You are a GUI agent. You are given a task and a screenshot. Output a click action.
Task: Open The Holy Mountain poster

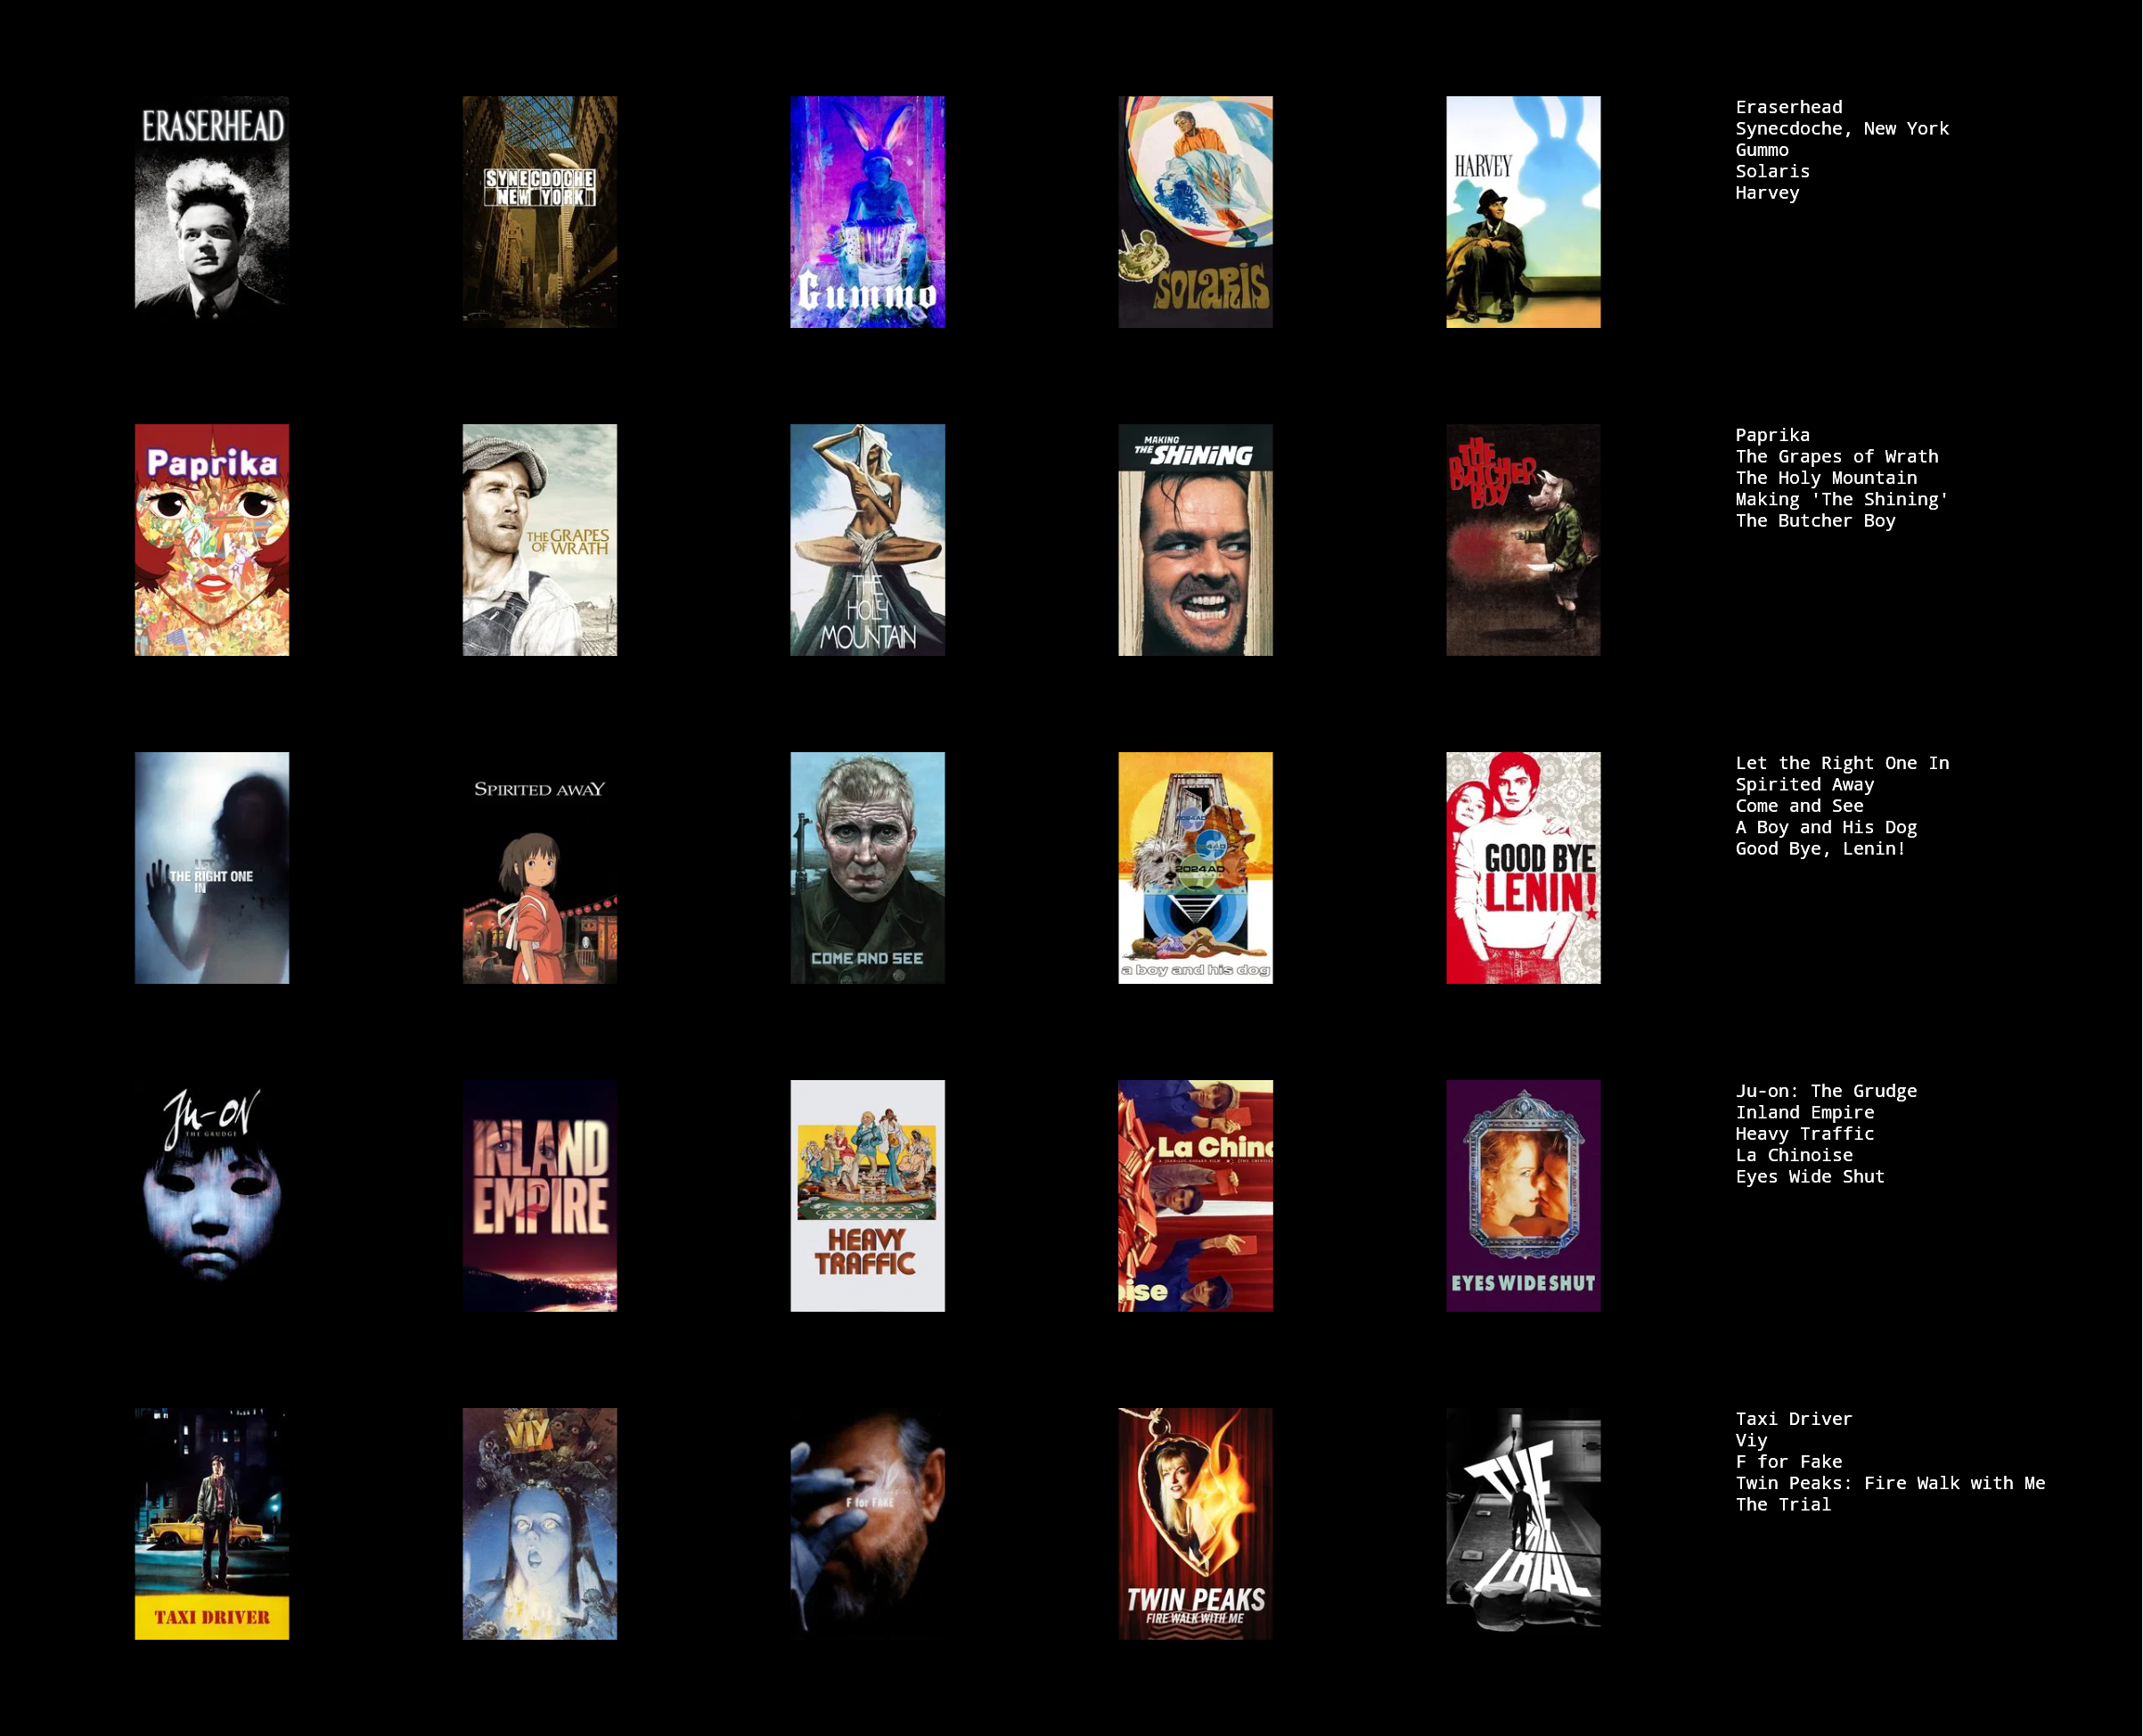pos(868,540)
